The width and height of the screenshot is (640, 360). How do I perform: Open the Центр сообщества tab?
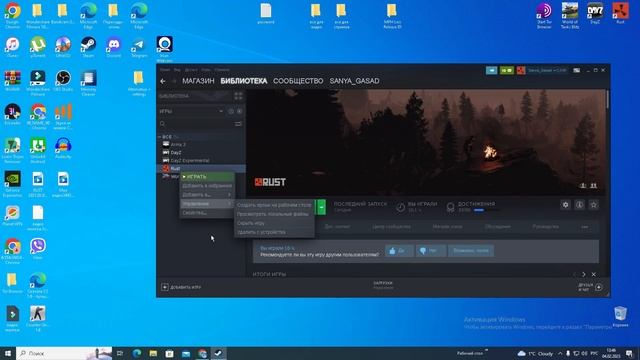[391, 227]
